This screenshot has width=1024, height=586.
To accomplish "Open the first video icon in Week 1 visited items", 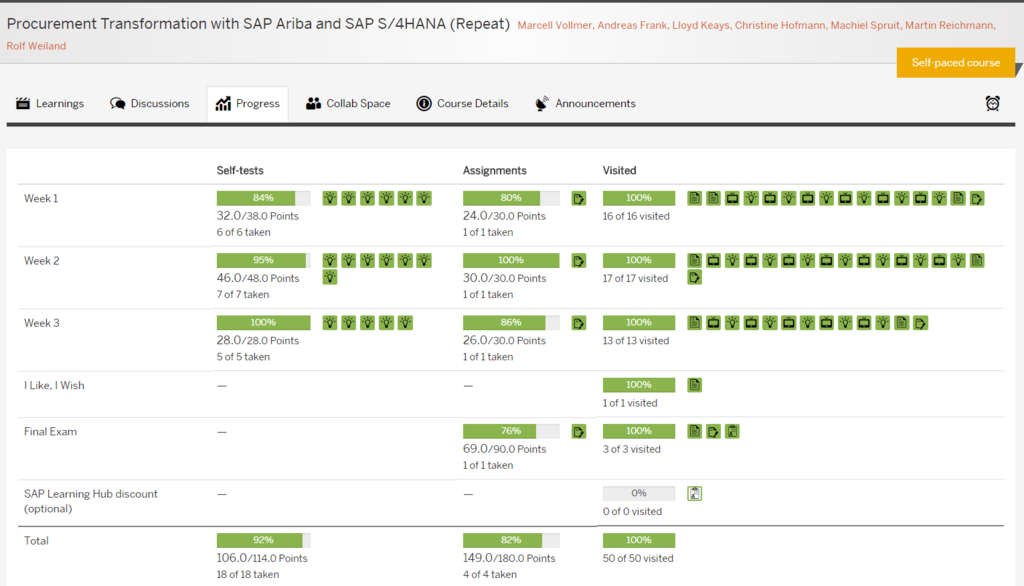I will click(732, 198).
